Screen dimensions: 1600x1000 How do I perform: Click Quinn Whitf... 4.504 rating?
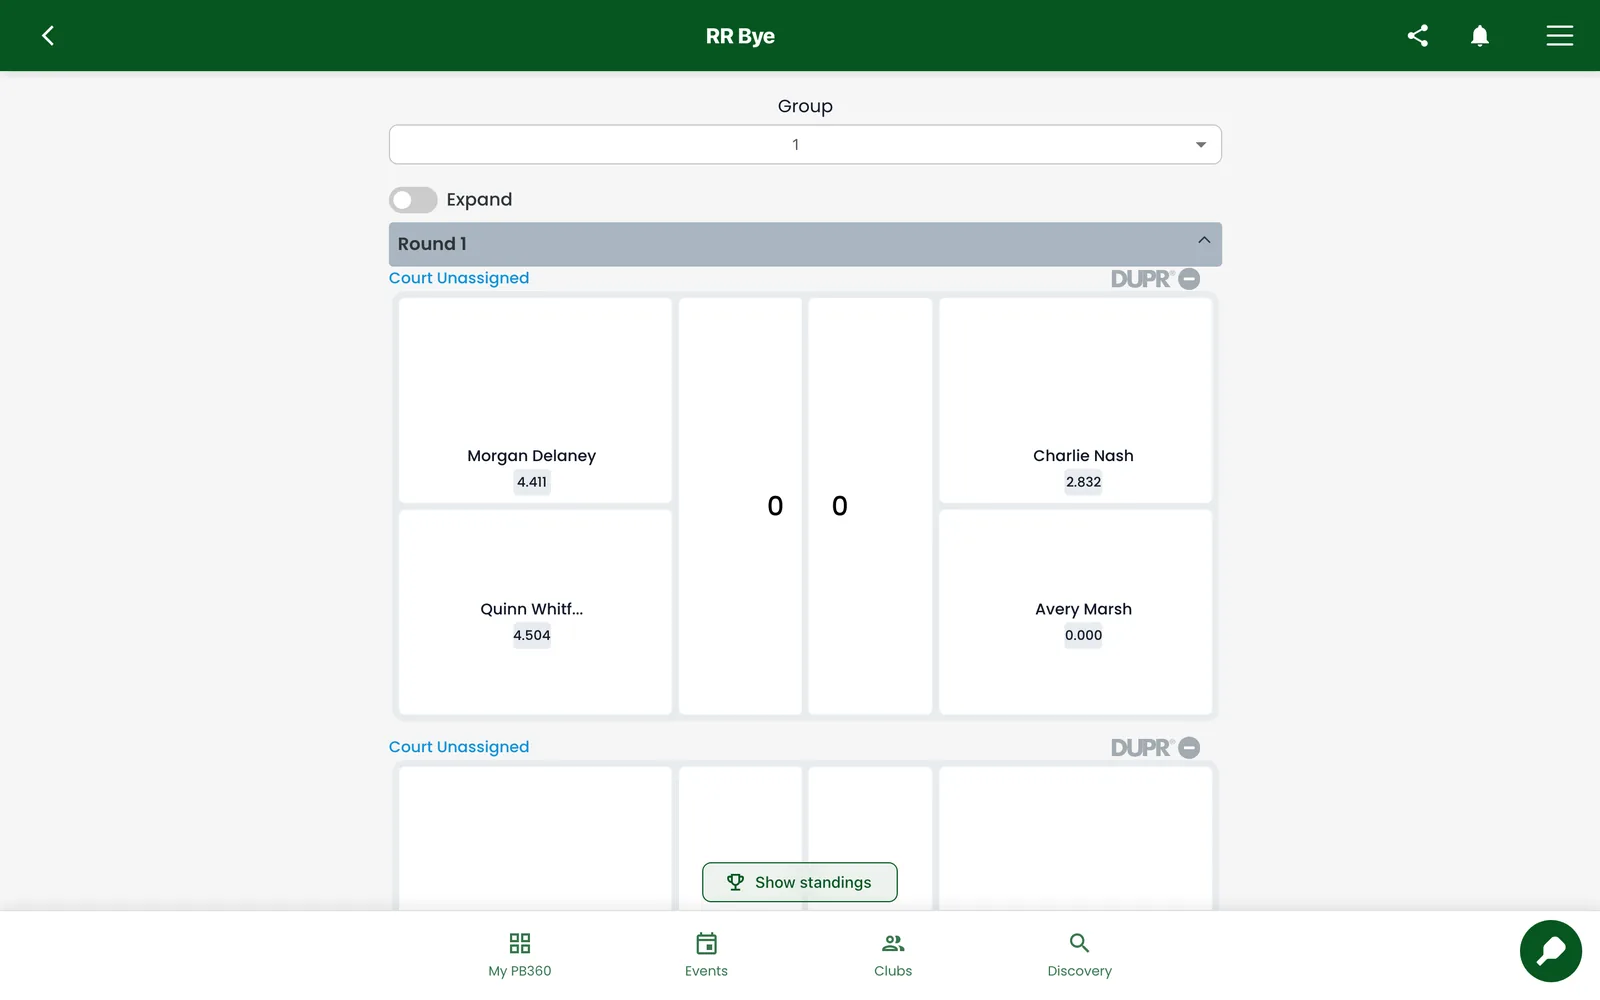coord(532,635)
